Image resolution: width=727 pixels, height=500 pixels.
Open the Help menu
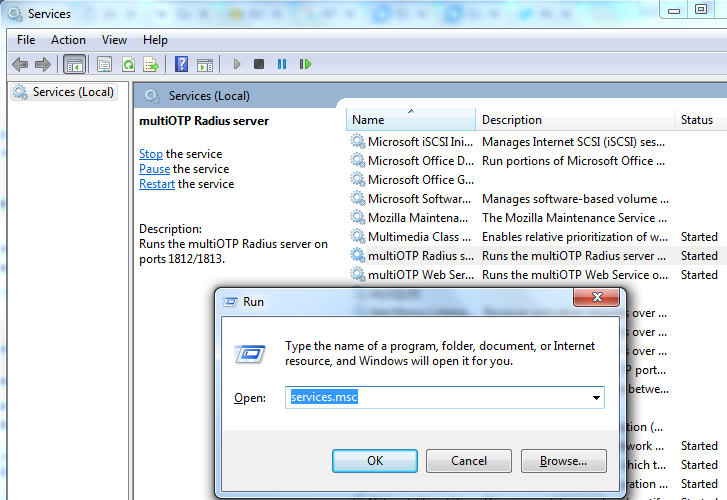pyautogui.click(x=155, y=40)
